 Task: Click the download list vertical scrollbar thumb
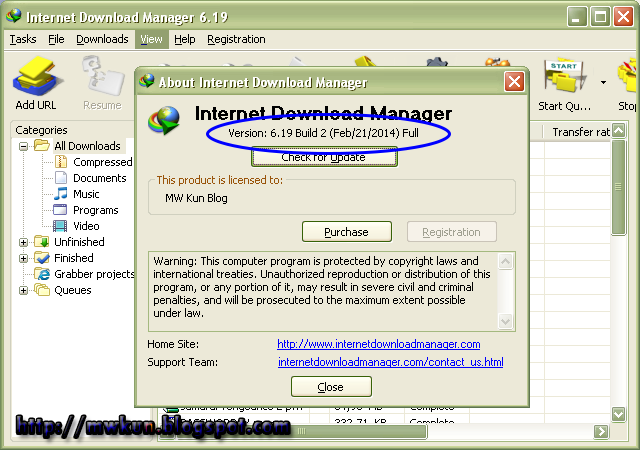[x=619, y=187]
